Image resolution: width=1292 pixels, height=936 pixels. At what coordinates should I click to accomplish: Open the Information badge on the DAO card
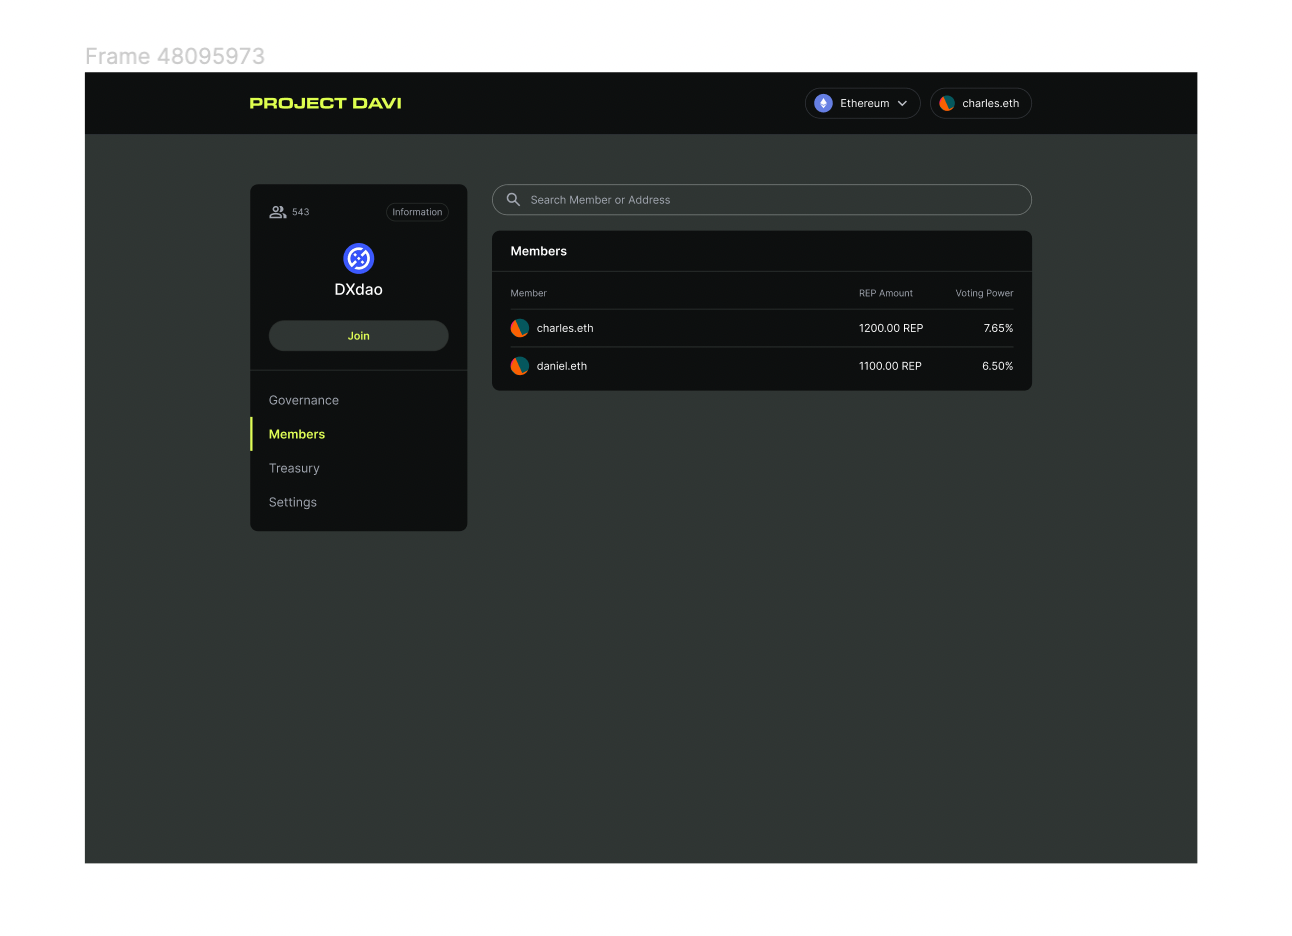point(417,211)
